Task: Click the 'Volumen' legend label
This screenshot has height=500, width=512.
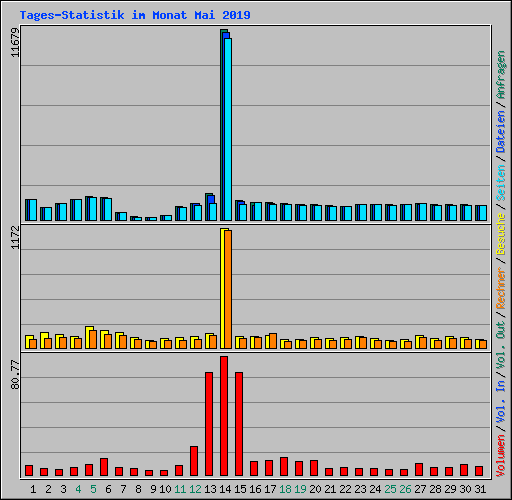Action: tap(501, 455)
